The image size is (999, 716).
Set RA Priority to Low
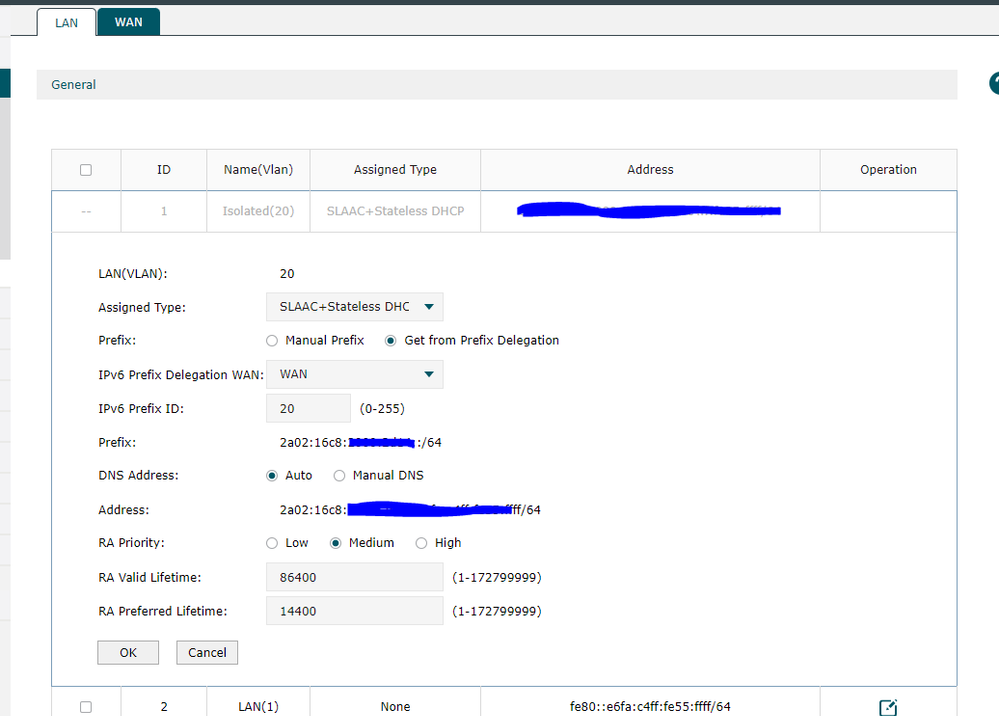tap(272, 543)
